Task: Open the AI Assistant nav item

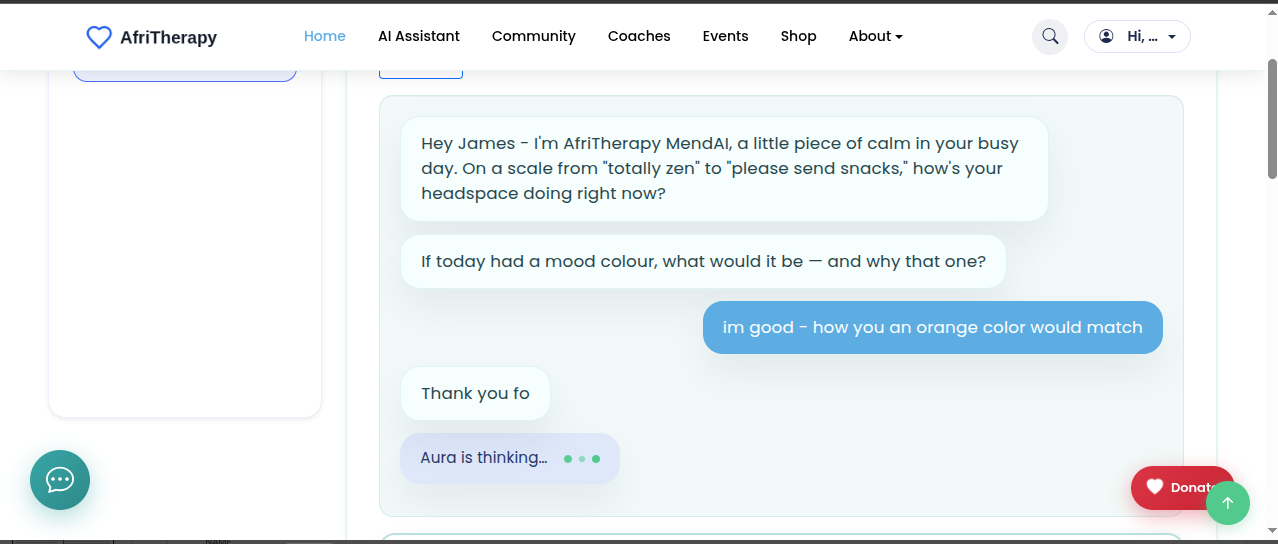Action: pos(419,36)
